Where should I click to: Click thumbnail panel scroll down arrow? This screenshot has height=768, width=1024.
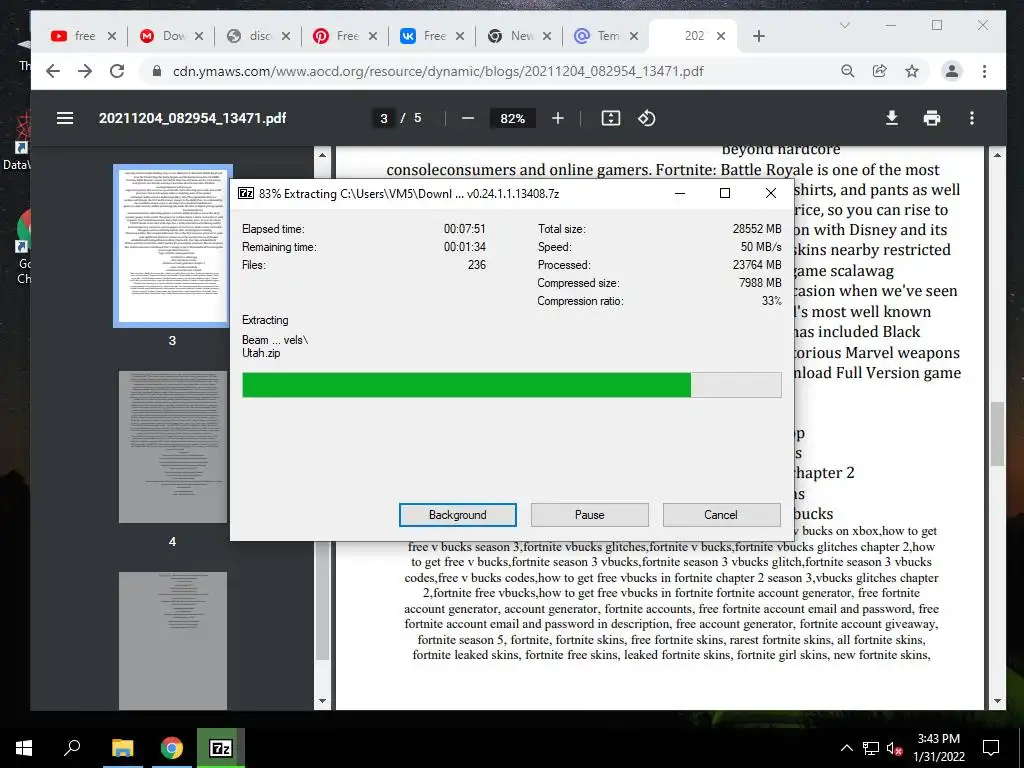click(x=322, y=701)
